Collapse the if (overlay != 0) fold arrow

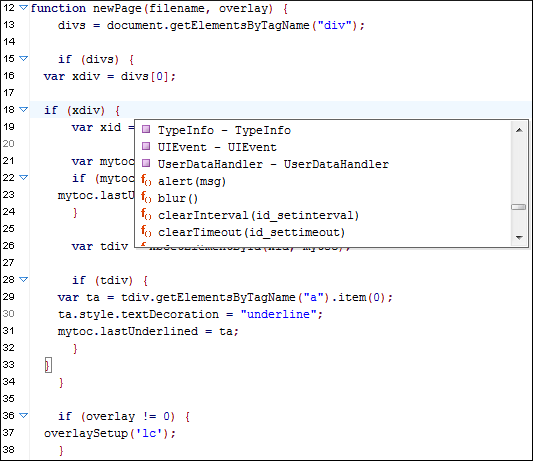23,415
